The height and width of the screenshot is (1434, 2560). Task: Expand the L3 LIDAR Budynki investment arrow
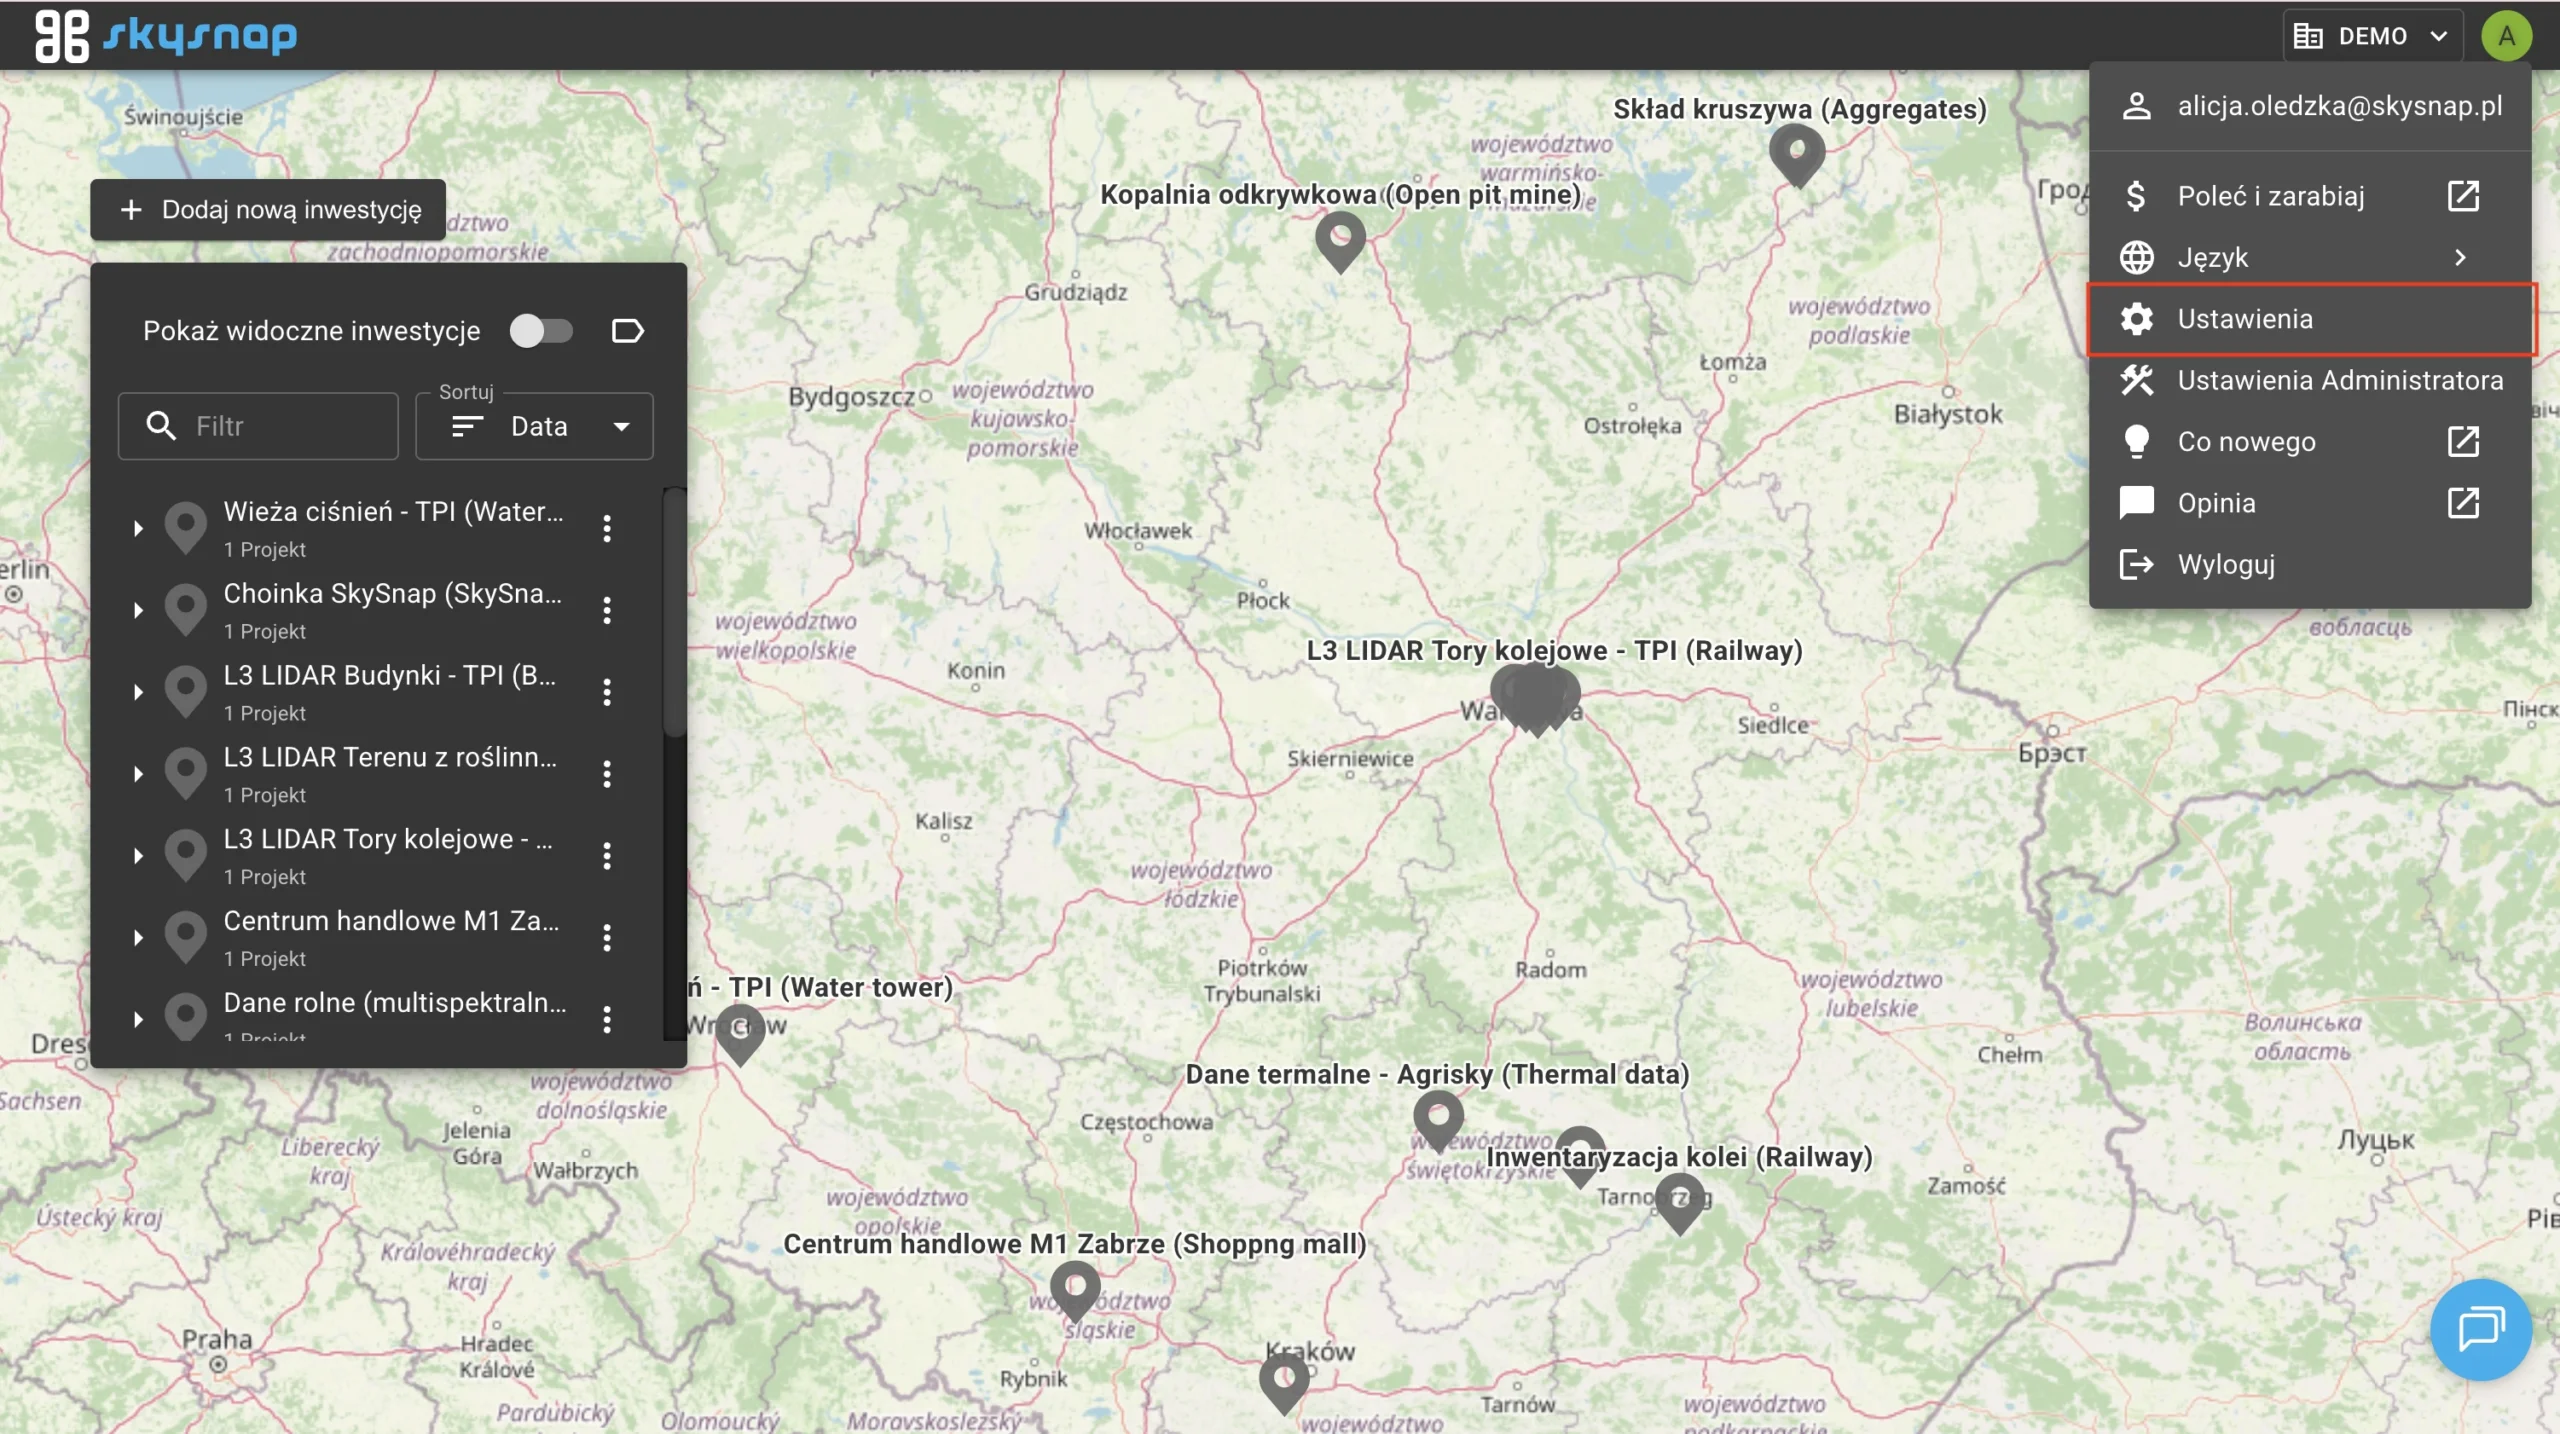[138, 692]
